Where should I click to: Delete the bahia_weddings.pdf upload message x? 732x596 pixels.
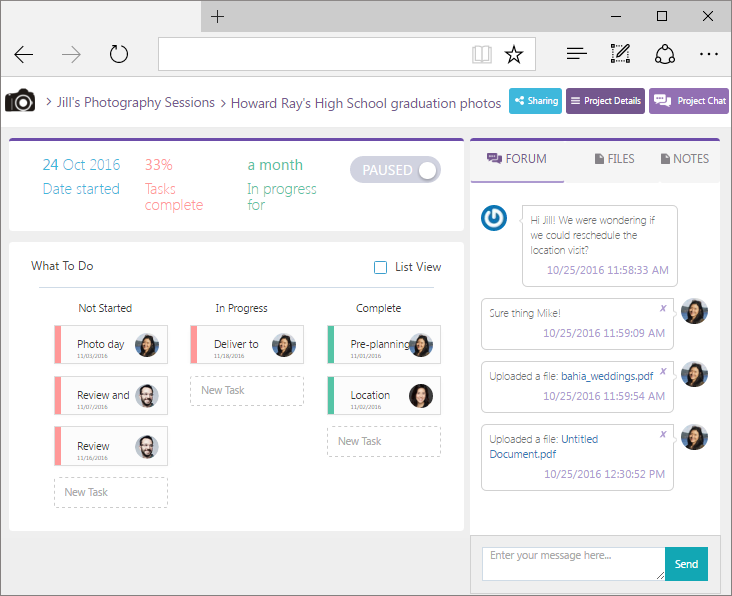pyautogui.click(x=663, y=372)
